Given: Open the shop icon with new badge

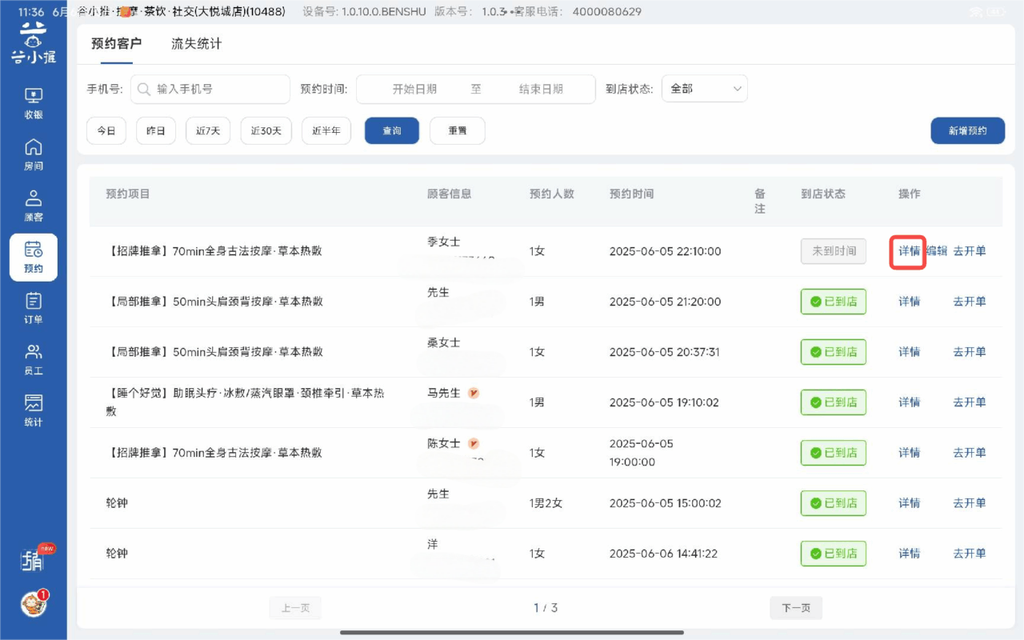Looking at the screenshot, I should [35, 558].
